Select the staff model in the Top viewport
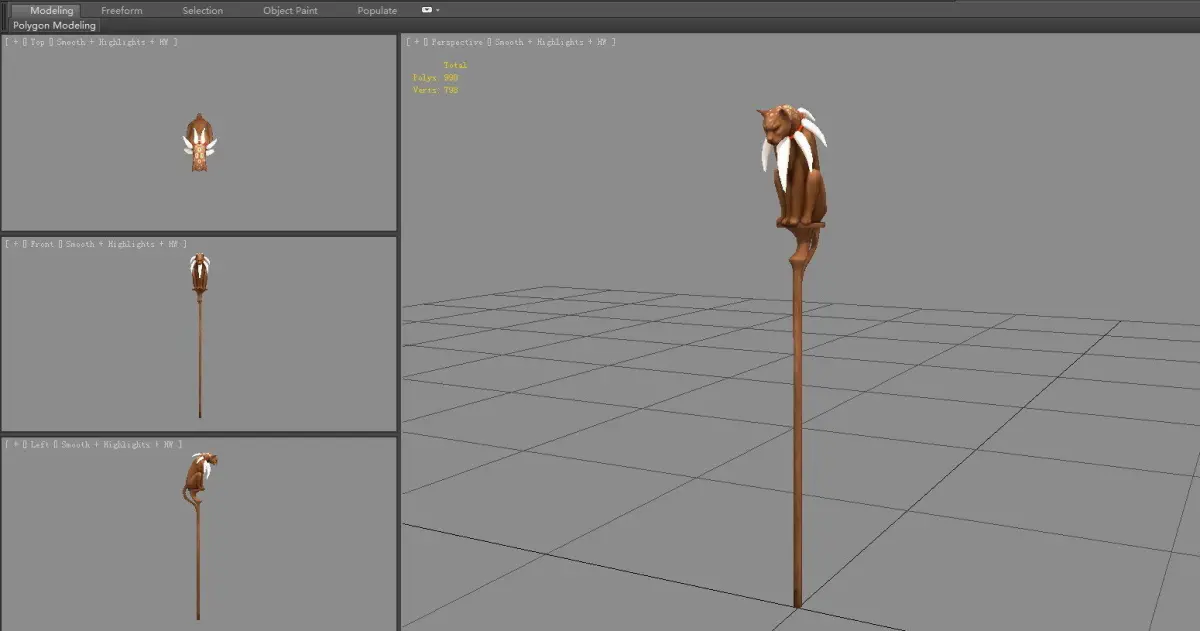1200x631 pixels. (x=200, y=143)
